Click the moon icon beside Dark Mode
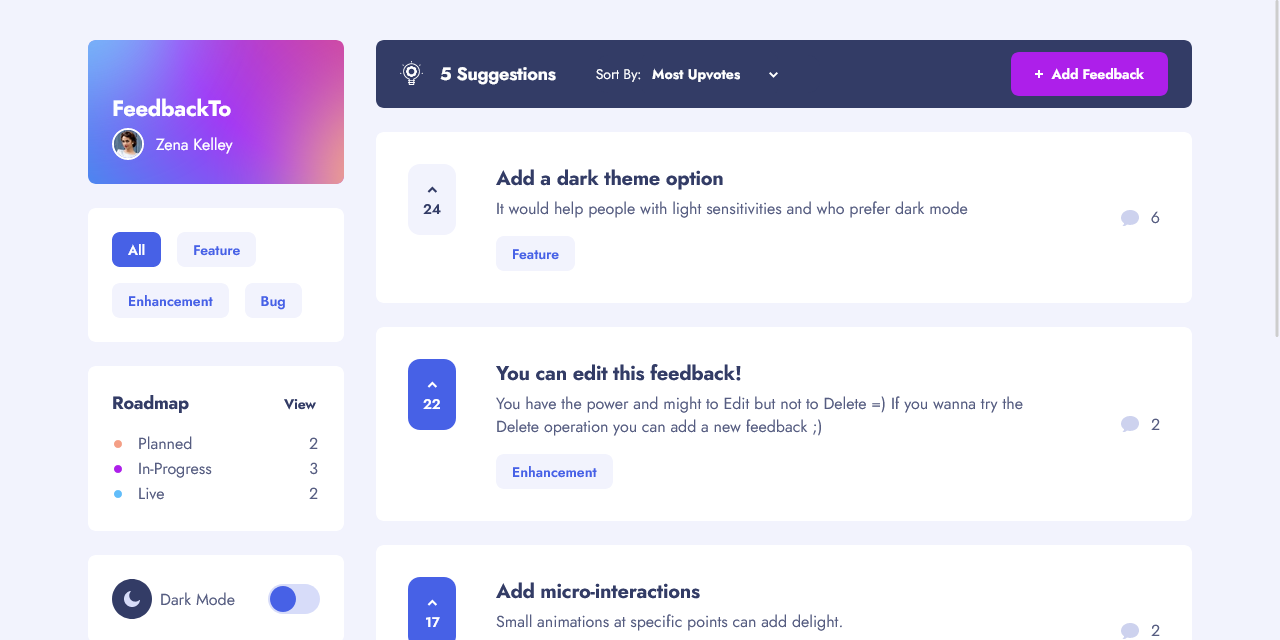 point(131,599)
